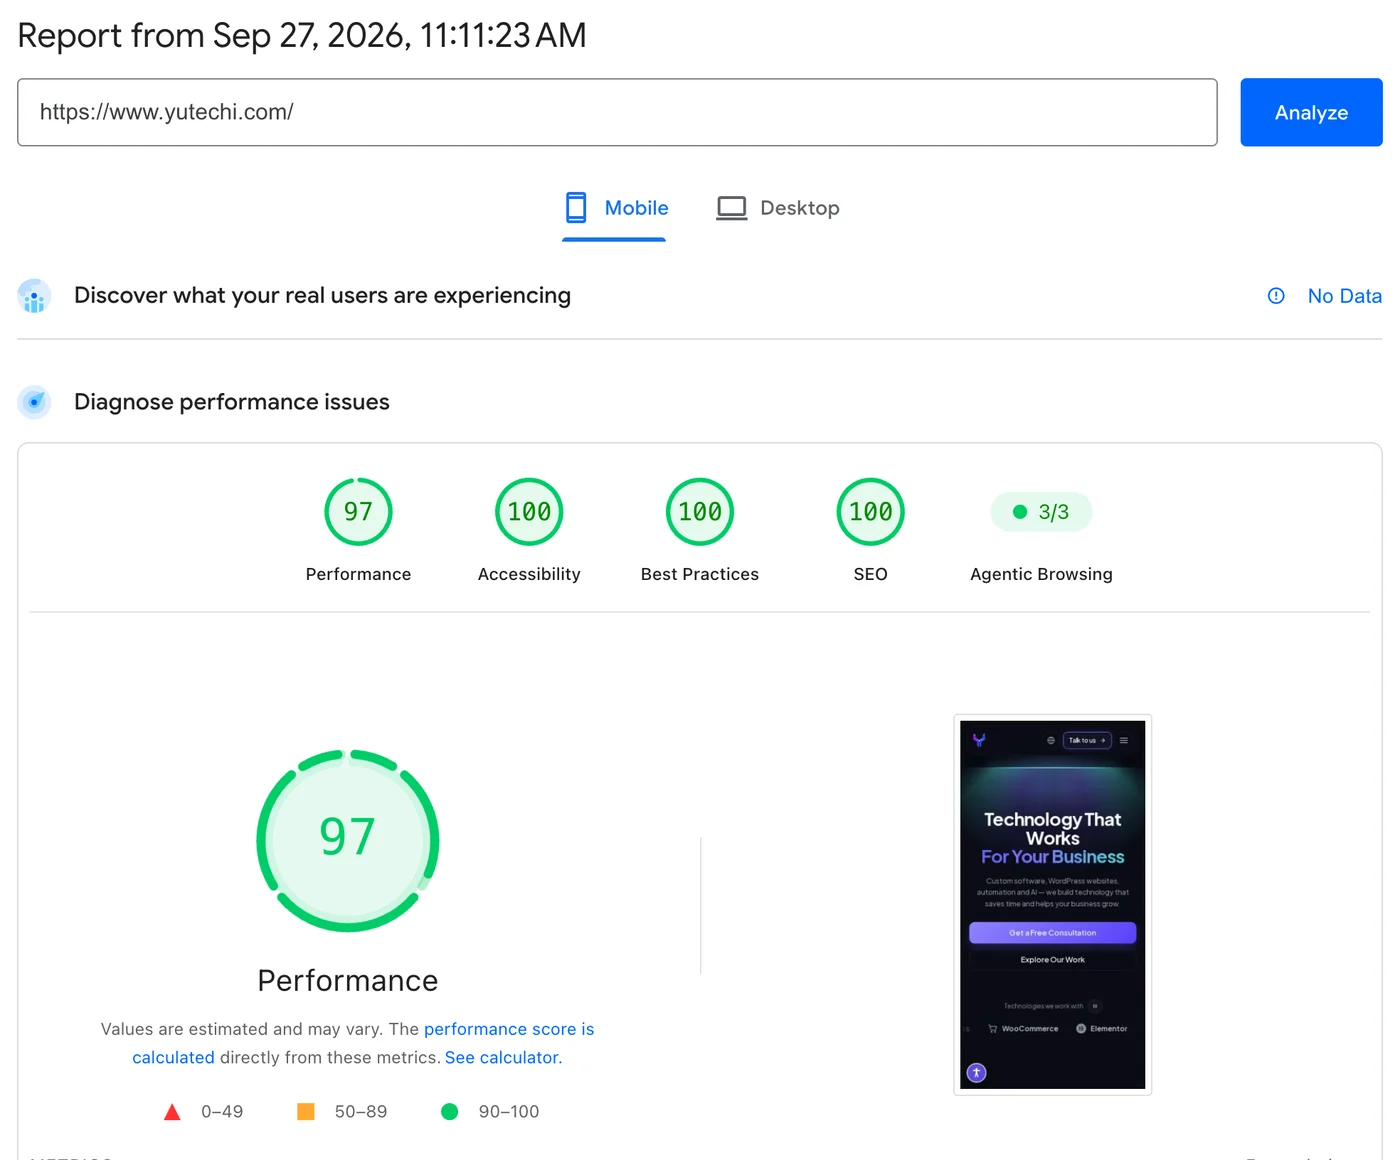This screenshot has width=1400, height=1160.
Task: Jump to SEO score 100 gauge
Action: 871,512
